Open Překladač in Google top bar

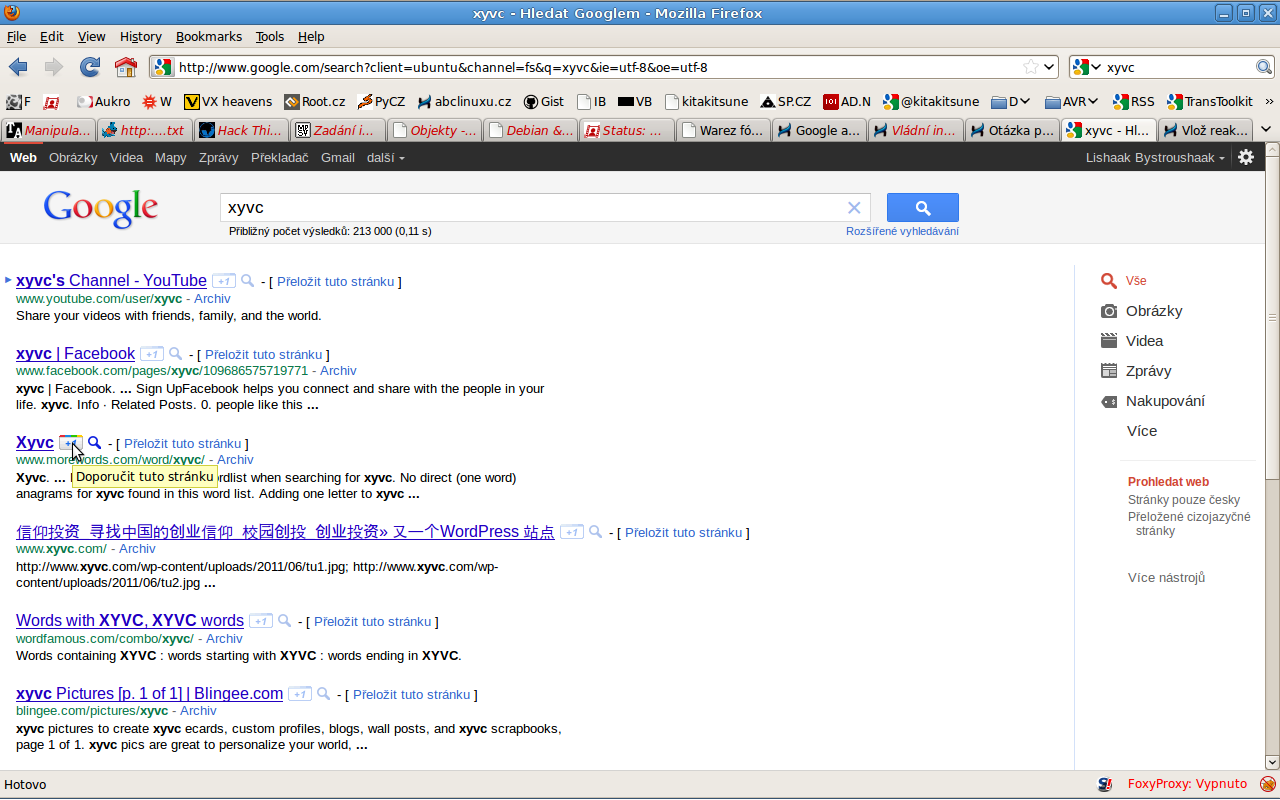click(280, 157)
